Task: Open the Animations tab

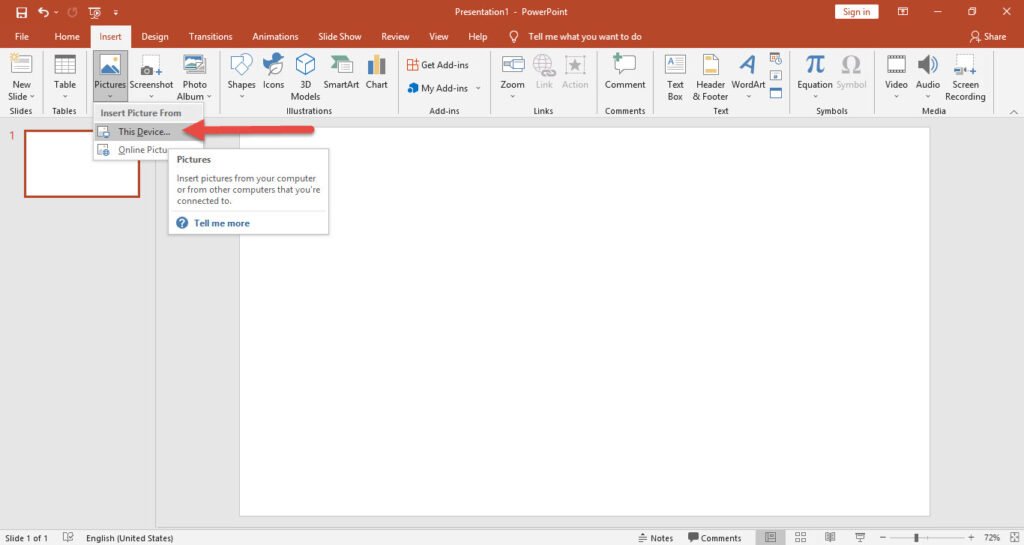Action: pos(275,37)
